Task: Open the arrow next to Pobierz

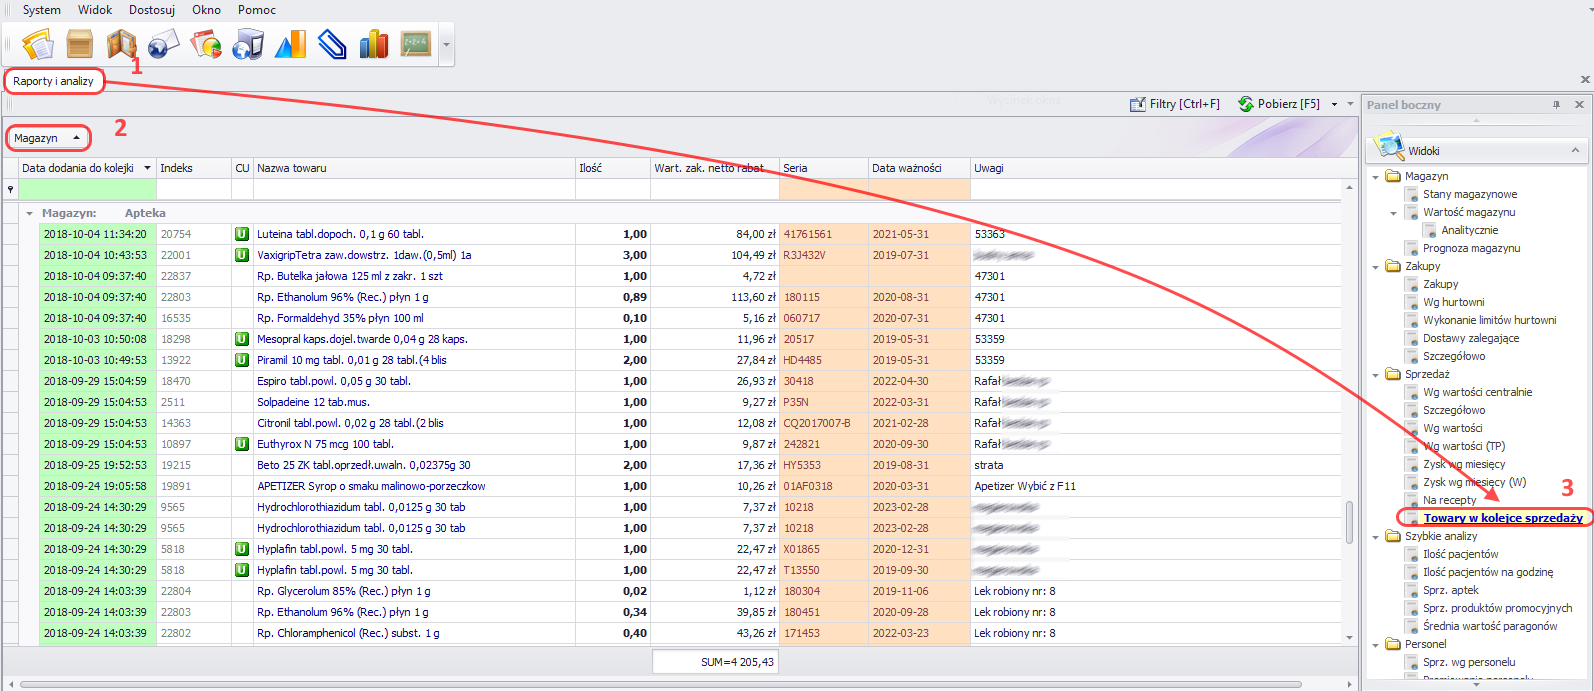Action: 1334,104
